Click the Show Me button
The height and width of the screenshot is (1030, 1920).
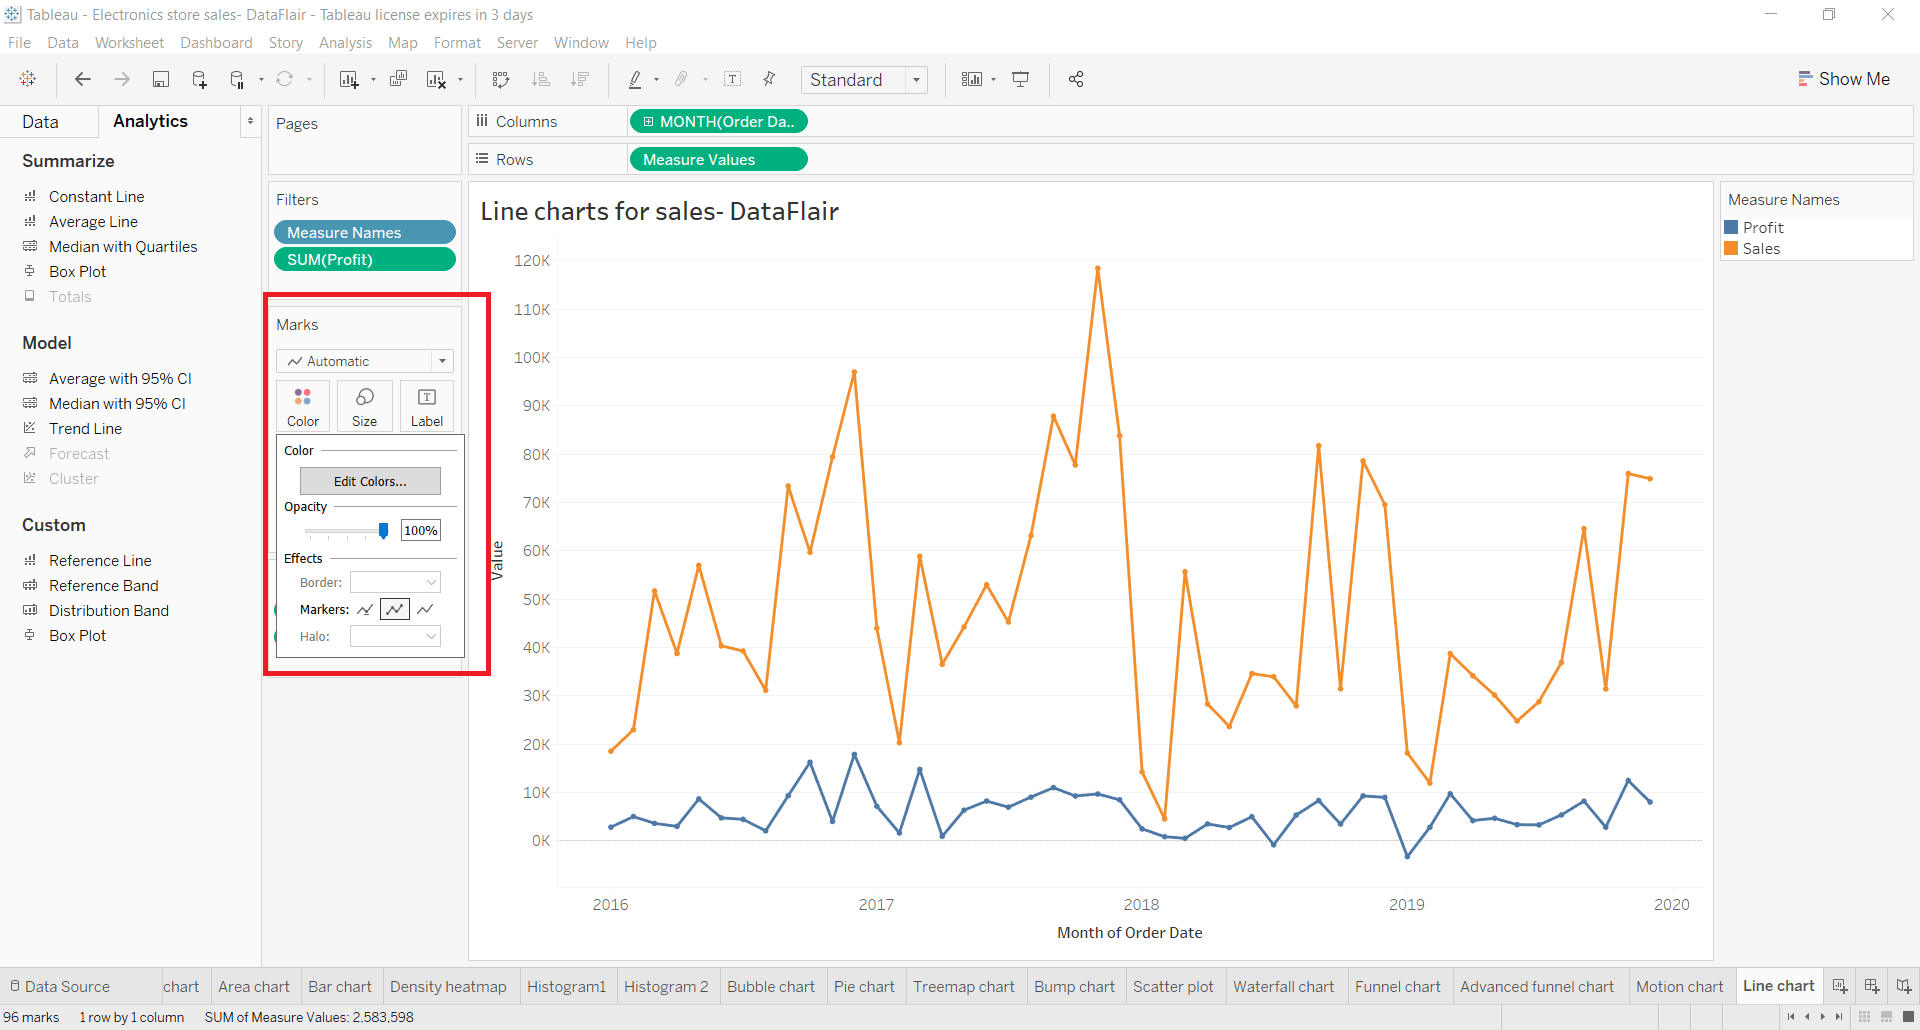point(1843,79)
